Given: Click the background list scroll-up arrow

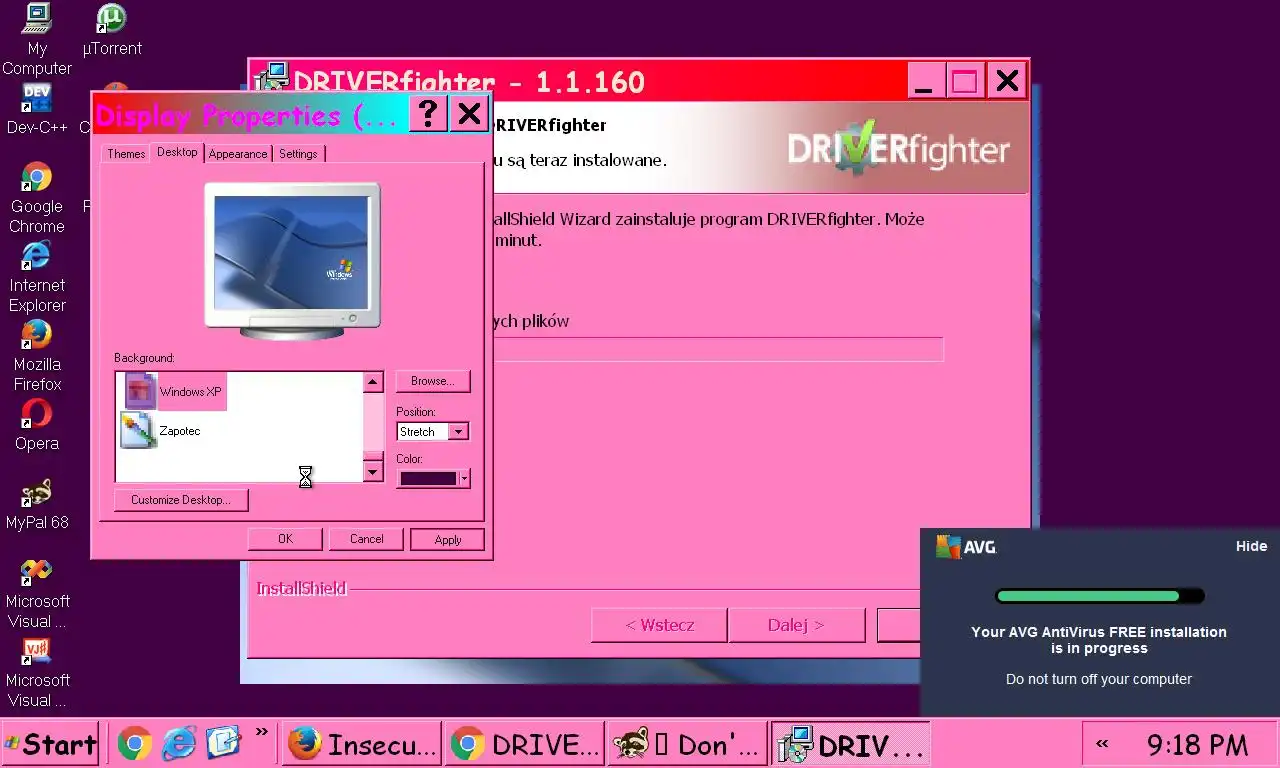Looking at the screenshot, I should click(x=373, y=382).
